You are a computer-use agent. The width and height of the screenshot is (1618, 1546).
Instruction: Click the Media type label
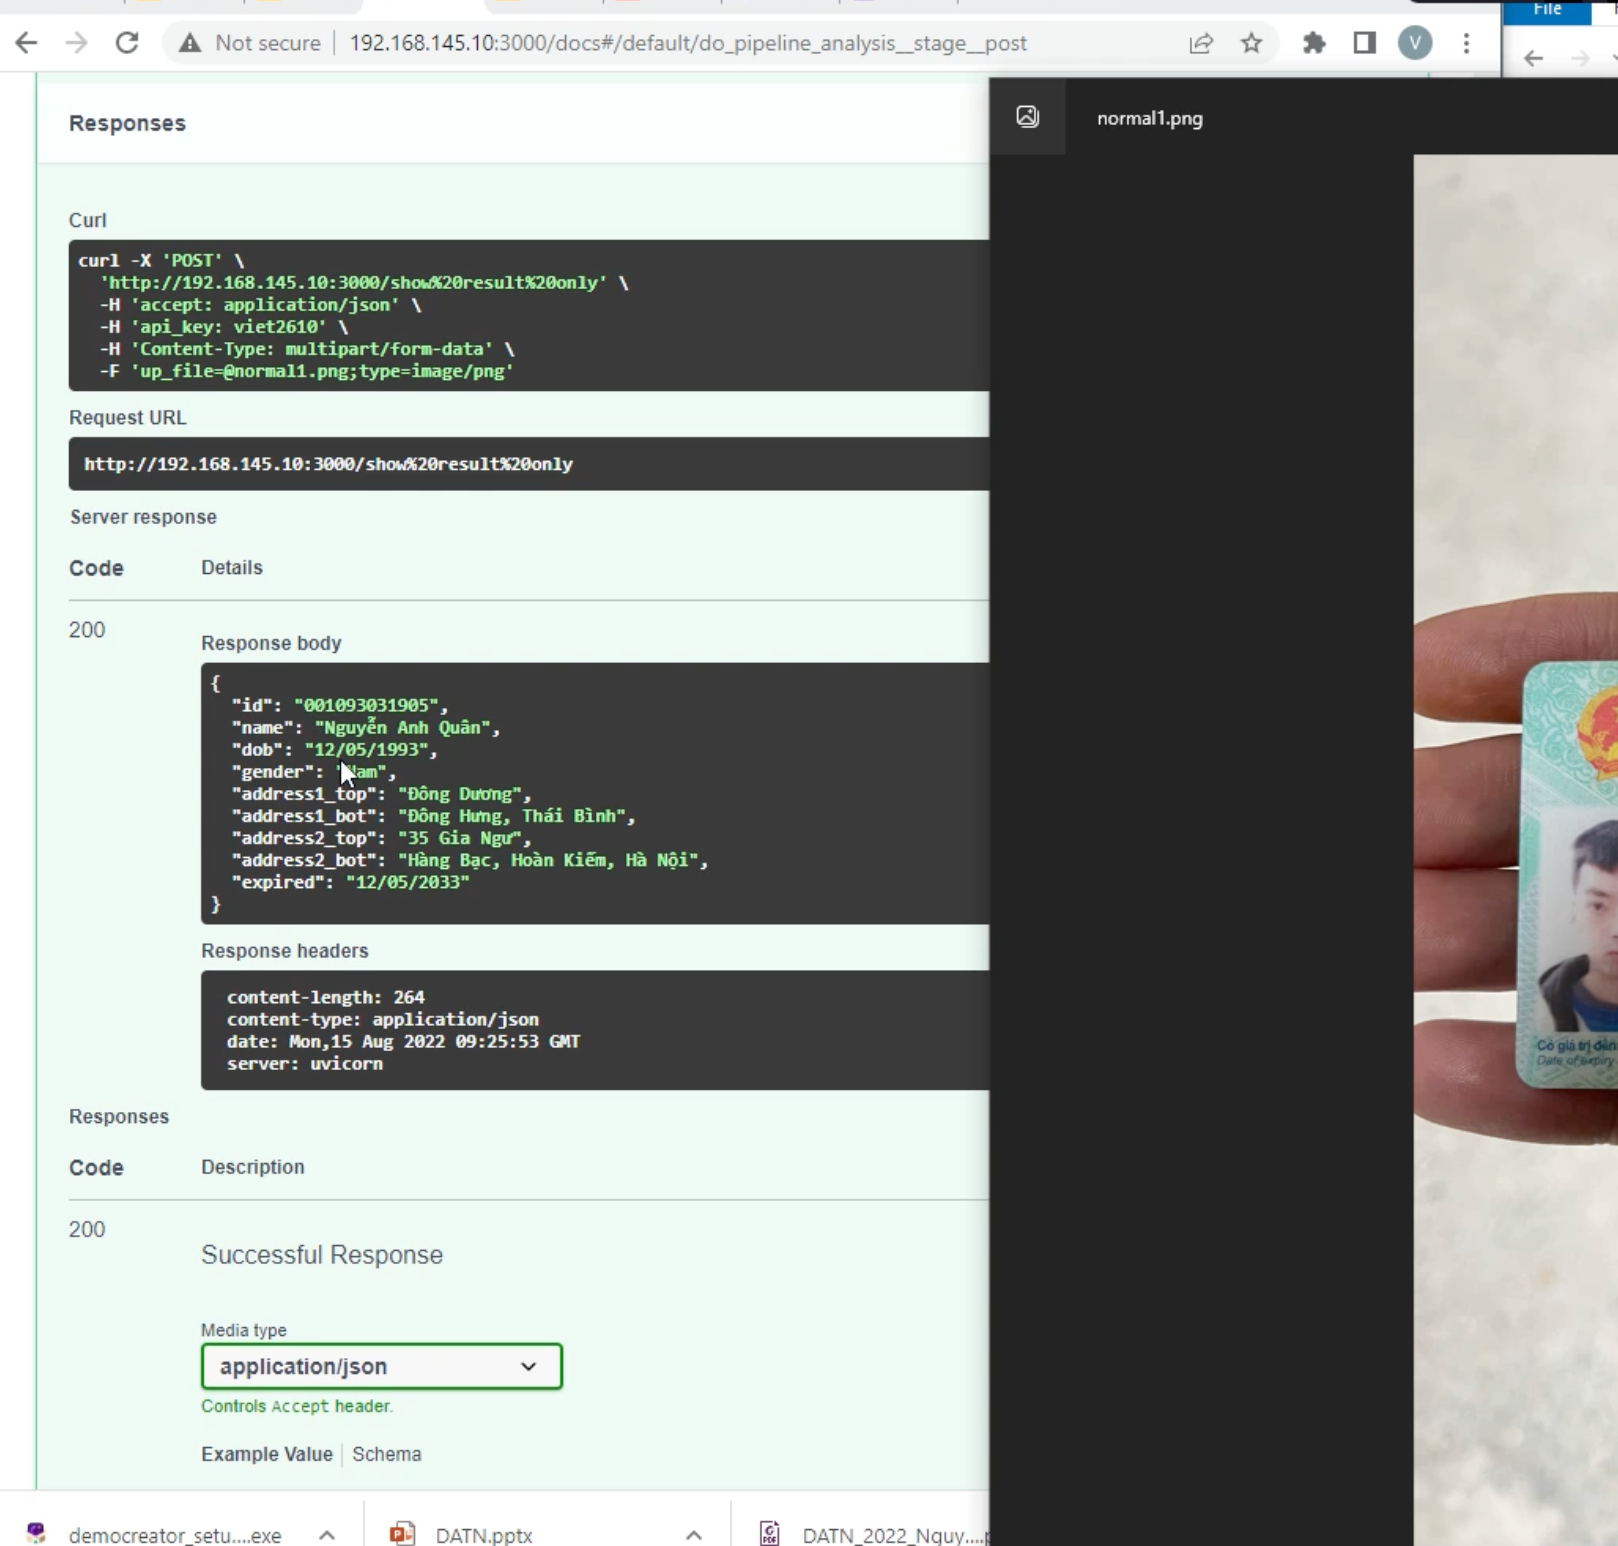click(244, 1330)
